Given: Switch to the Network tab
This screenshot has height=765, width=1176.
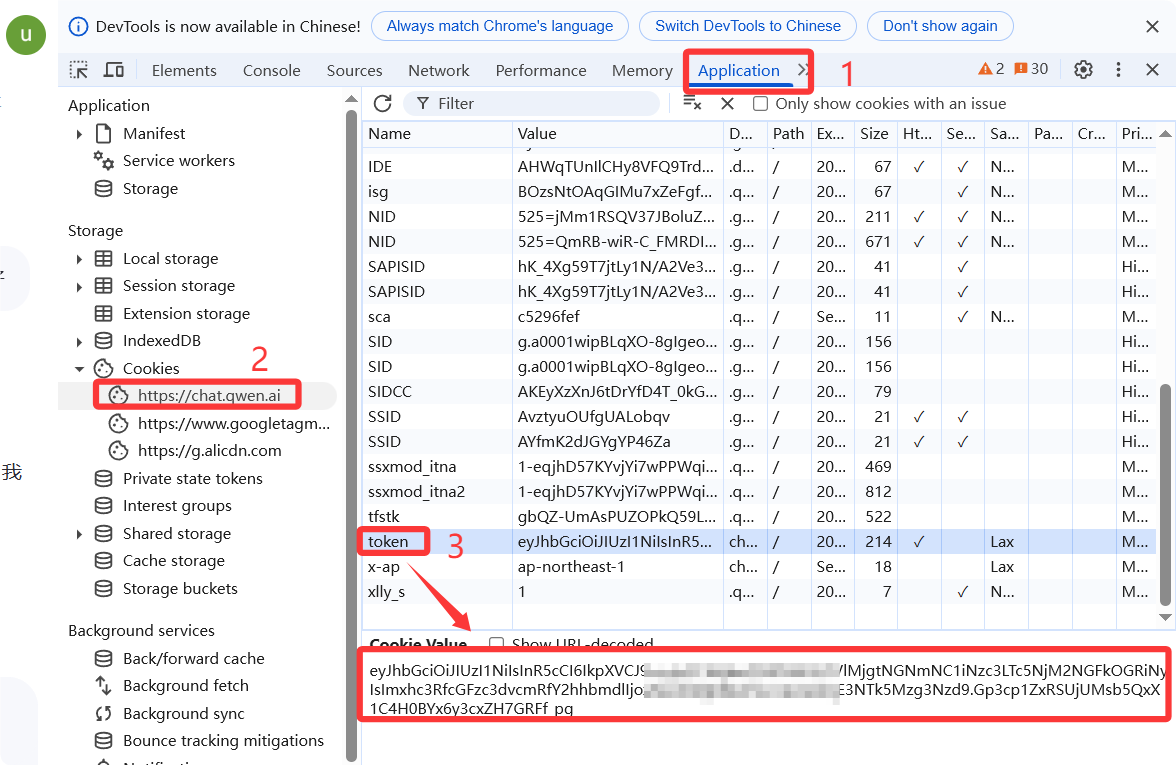Looking at the screenshot, I should (x=438, y=70).
